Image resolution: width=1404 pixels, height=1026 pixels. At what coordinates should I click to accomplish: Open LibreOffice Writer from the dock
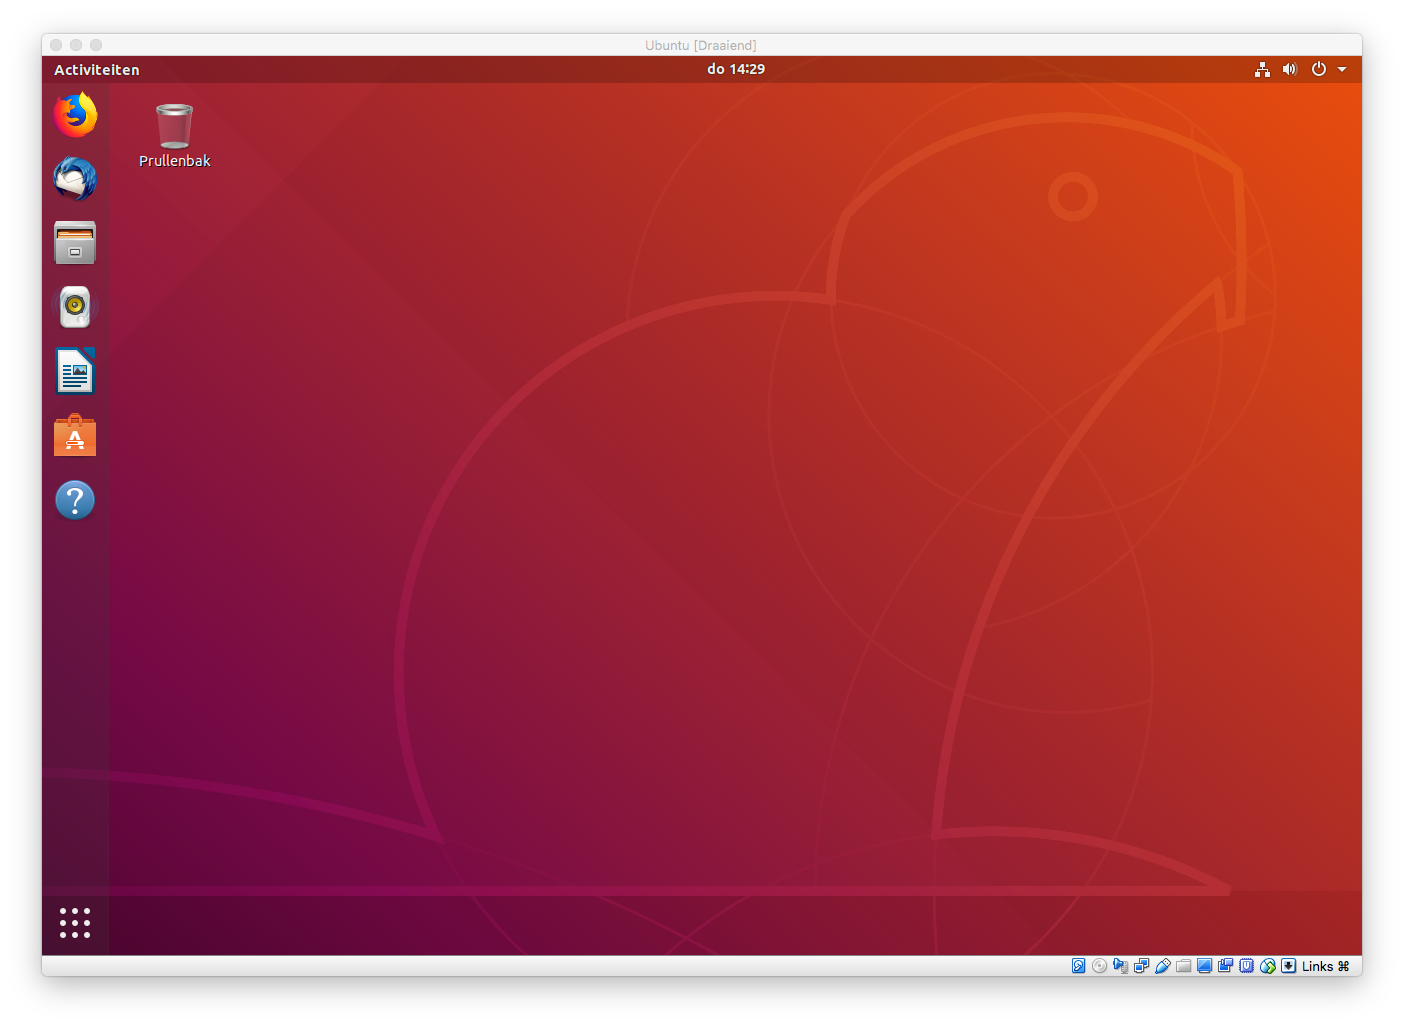pos(75,372)
